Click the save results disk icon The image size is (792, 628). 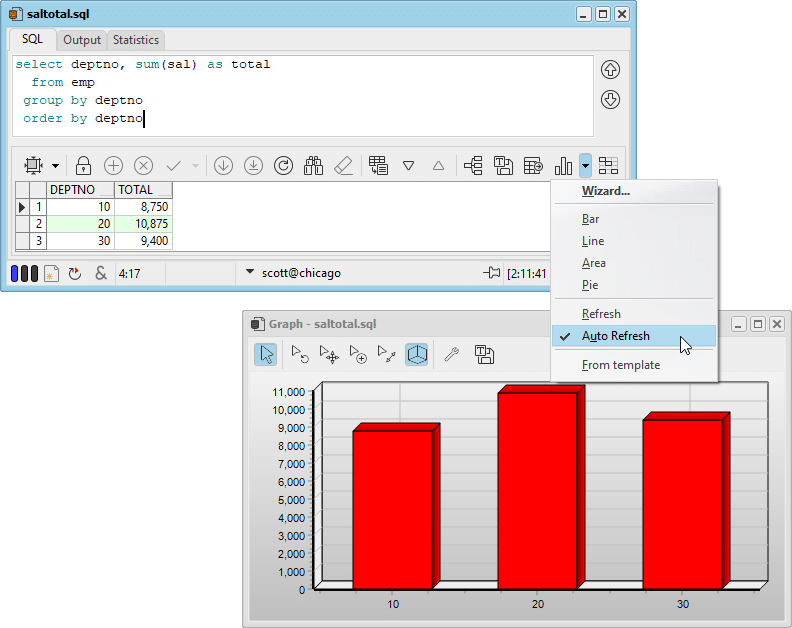[503, 165]
